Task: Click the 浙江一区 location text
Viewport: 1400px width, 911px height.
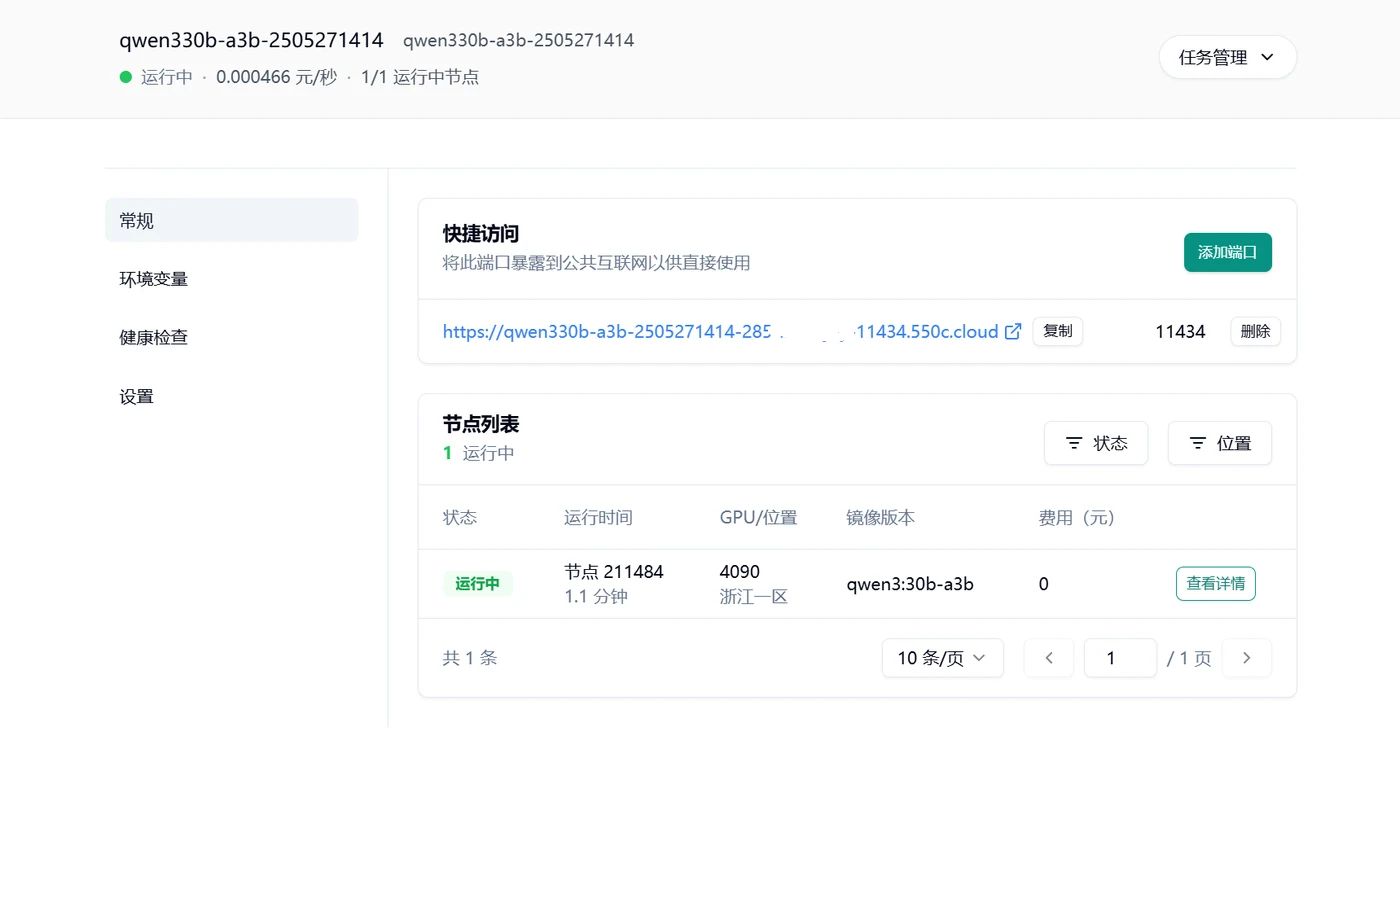Action: [x=753, y=597]
